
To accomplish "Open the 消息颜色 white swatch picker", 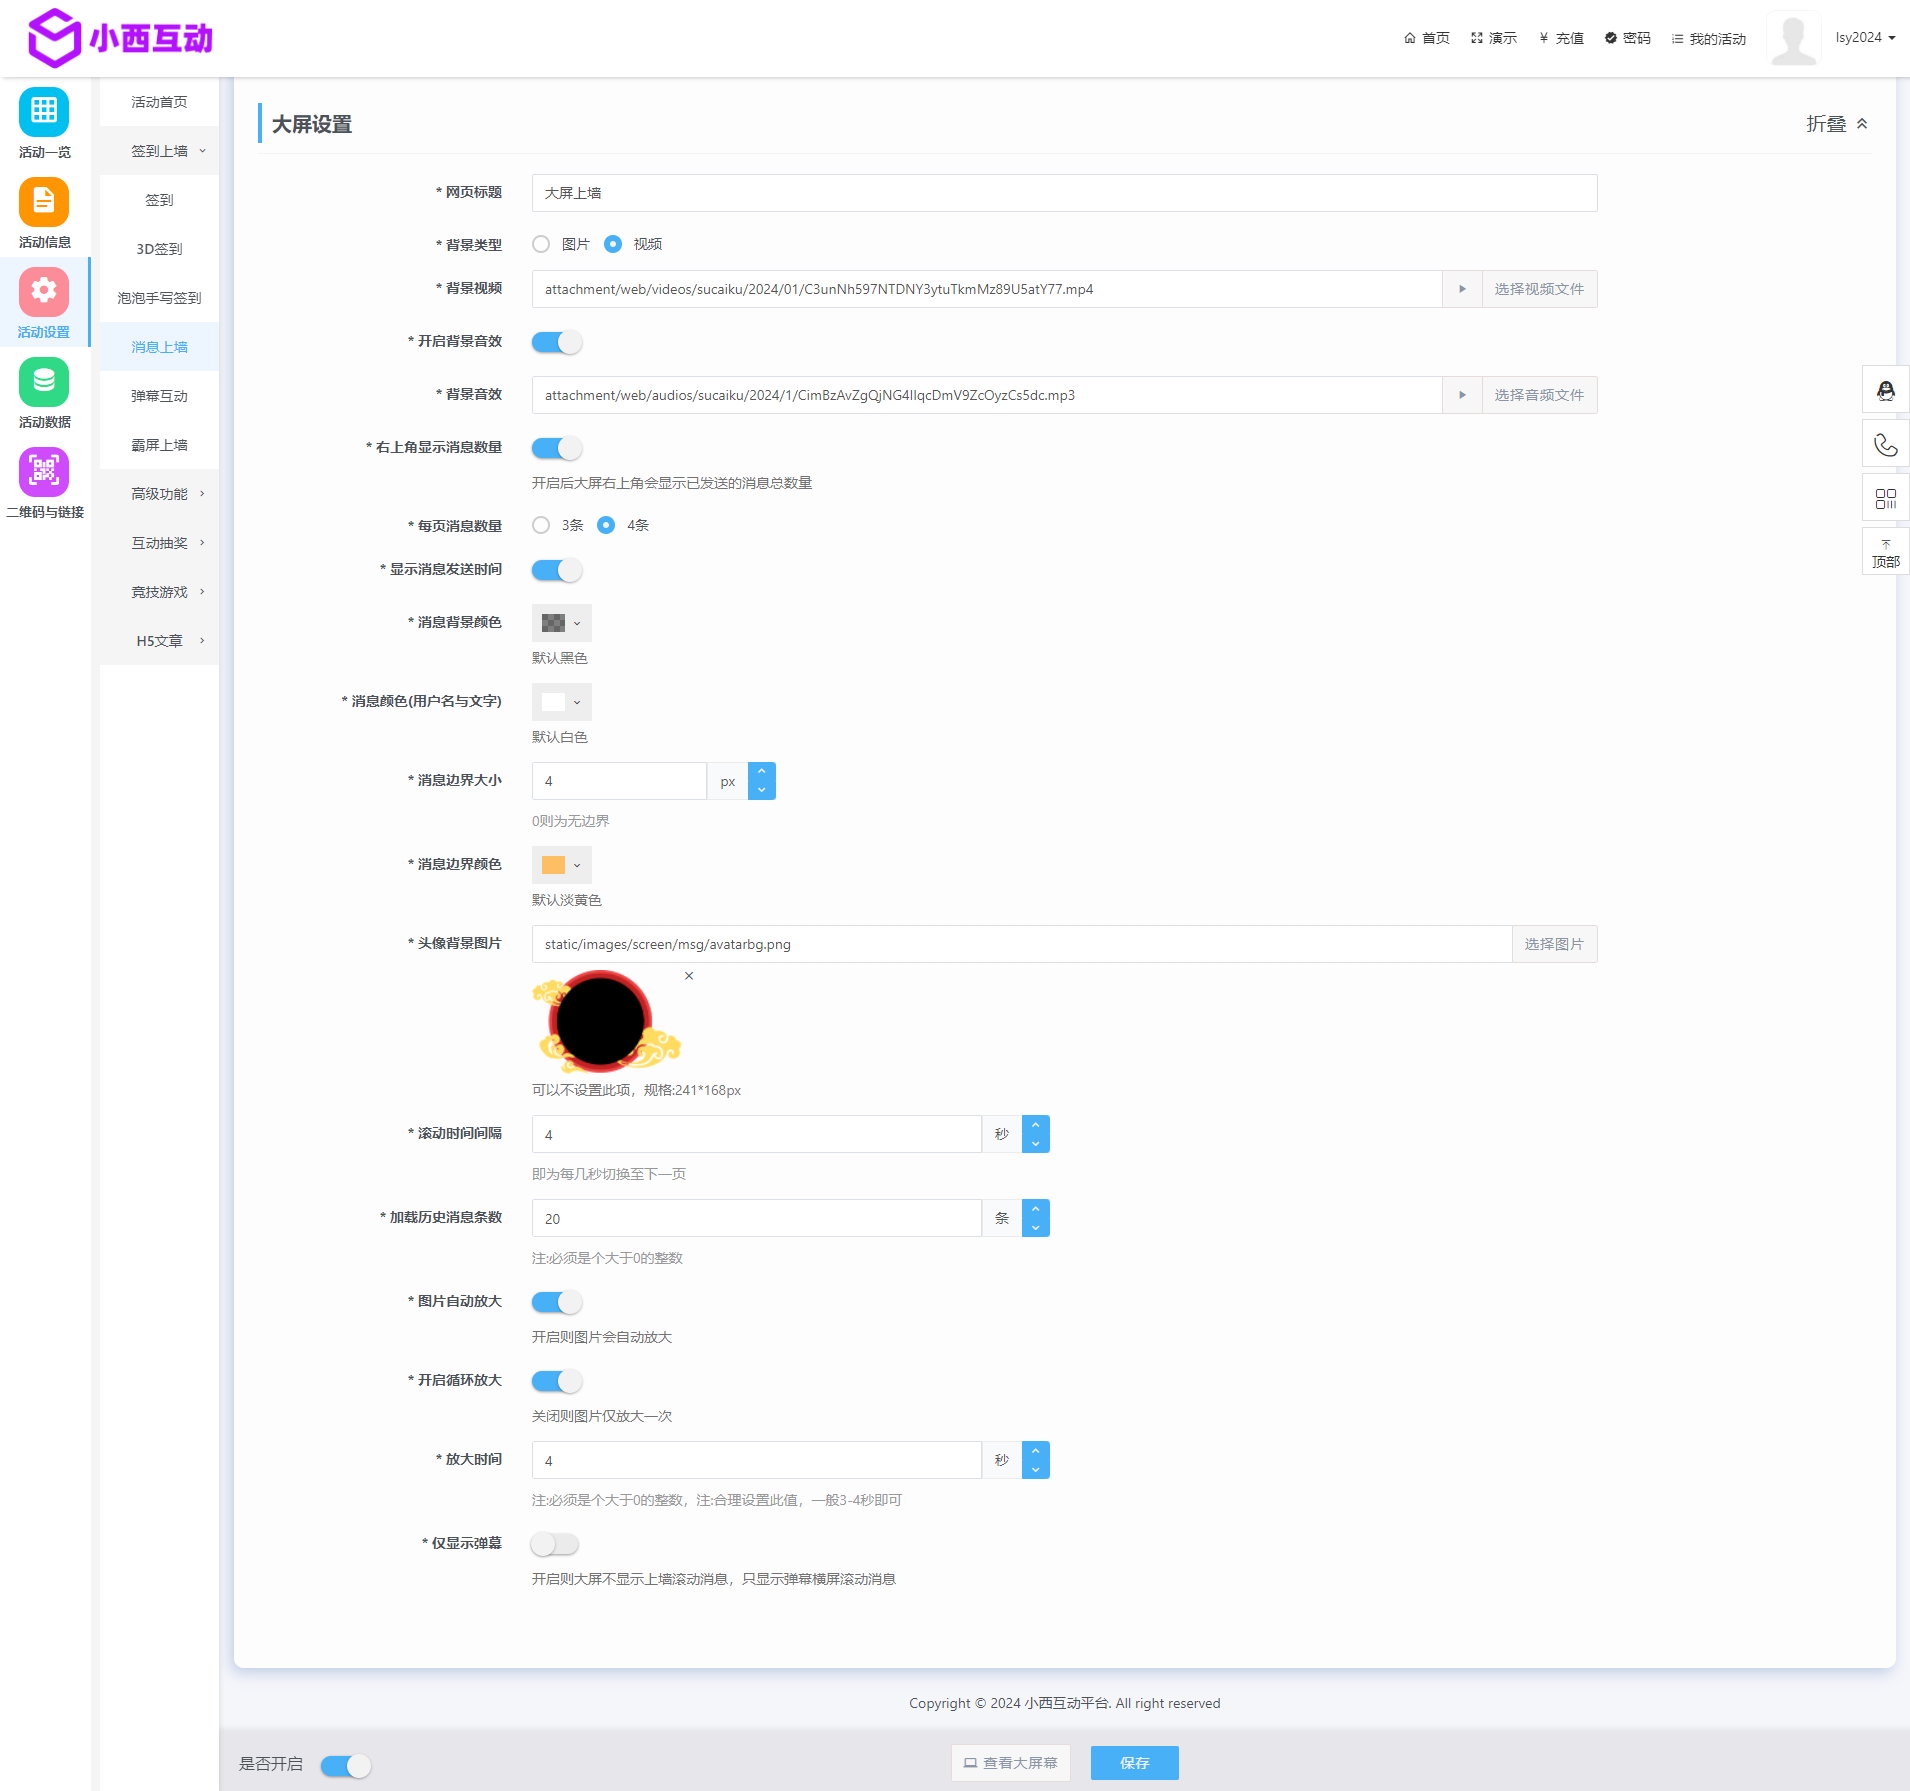I will click(x=561, y=702).
